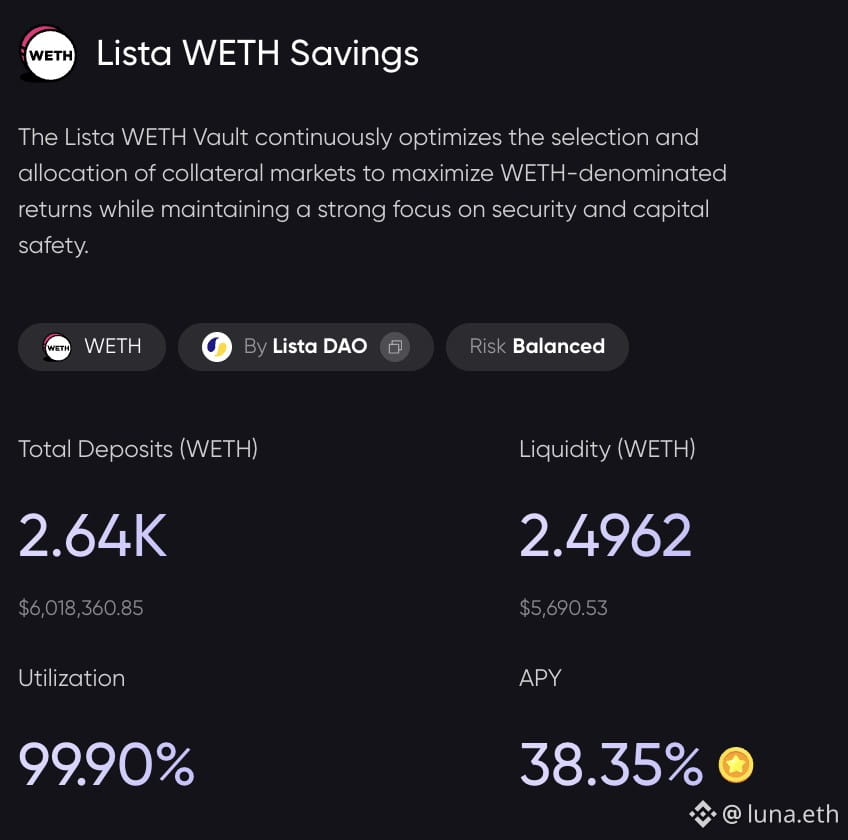Click the Lista DAO logo icon
The width and height of the screenshot is (848, 840).
(216, 347)
